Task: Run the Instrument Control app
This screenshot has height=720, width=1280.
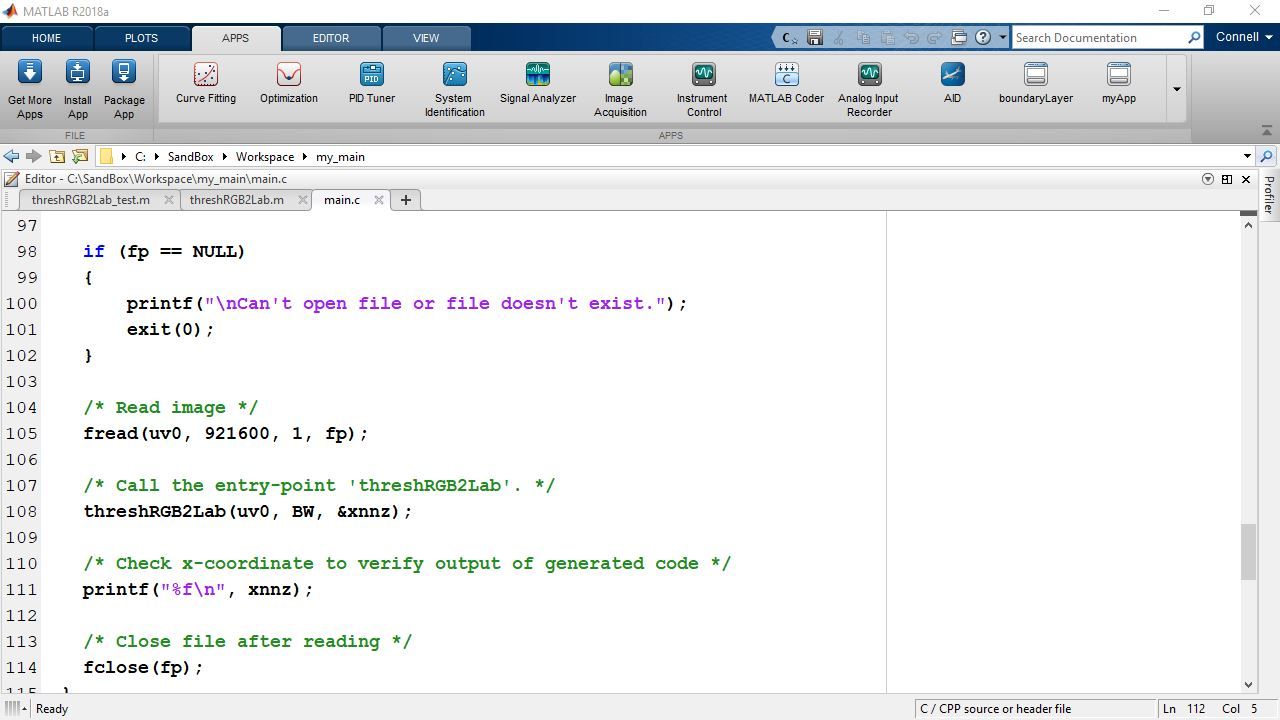Action: coord(702,85)
